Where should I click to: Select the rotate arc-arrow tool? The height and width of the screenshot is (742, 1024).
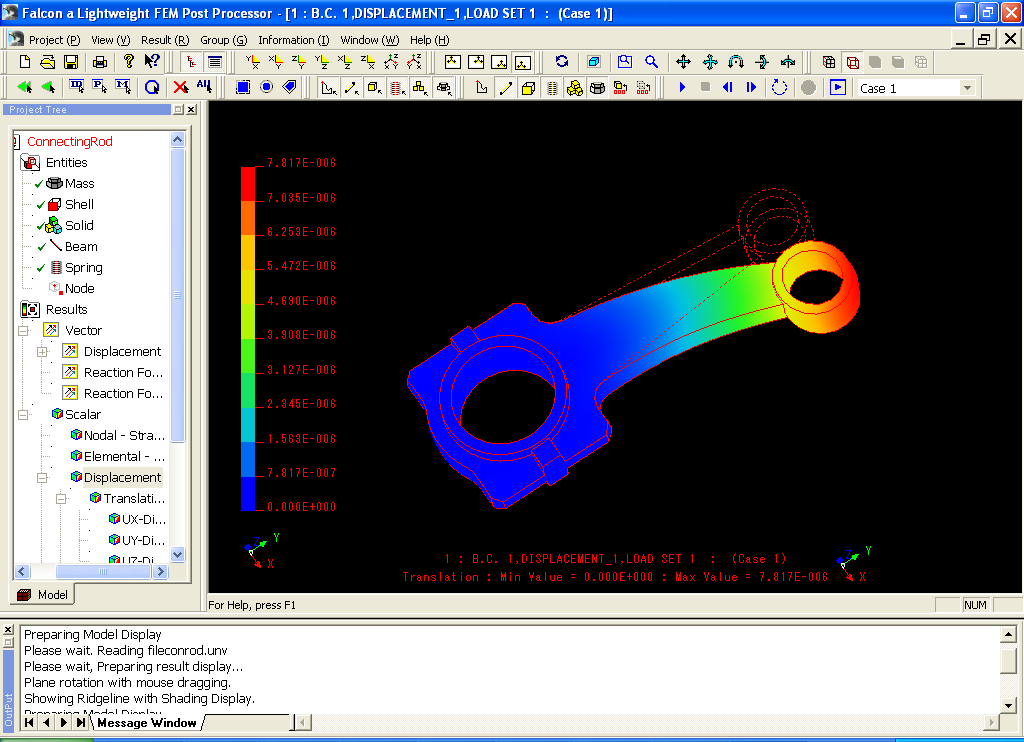coord(736,61)
